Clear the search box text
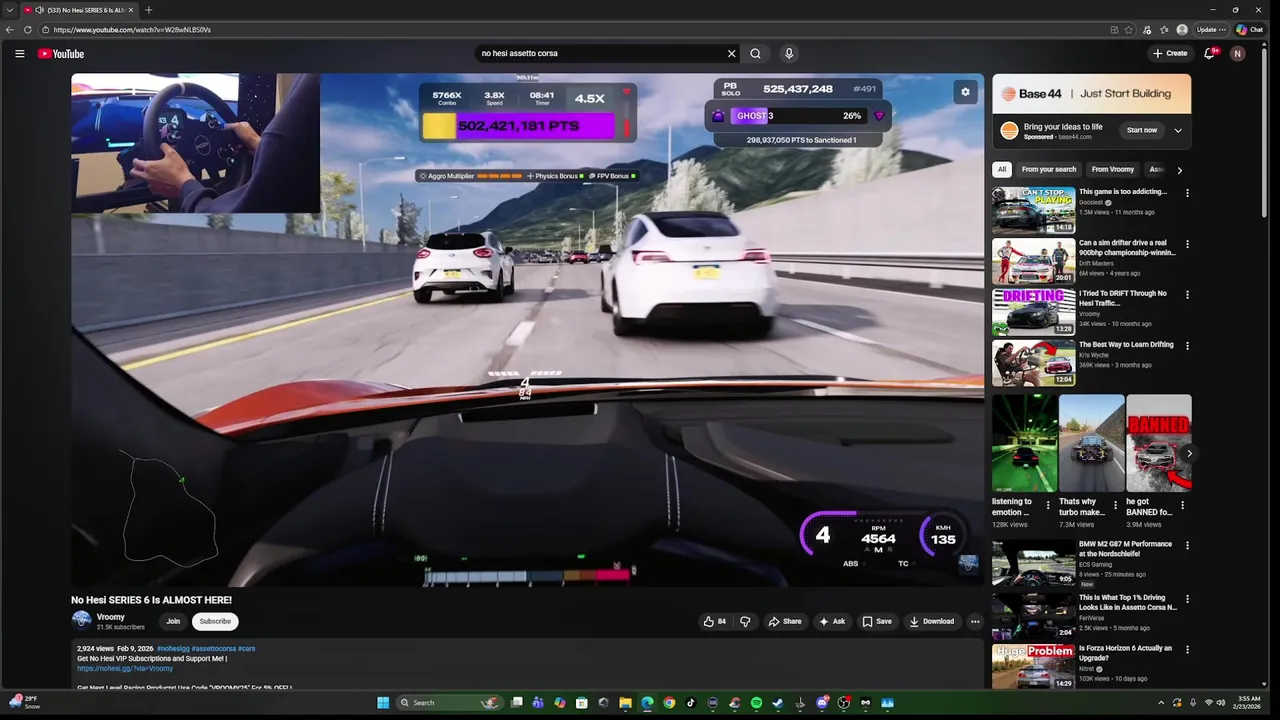 coord(731,54)
